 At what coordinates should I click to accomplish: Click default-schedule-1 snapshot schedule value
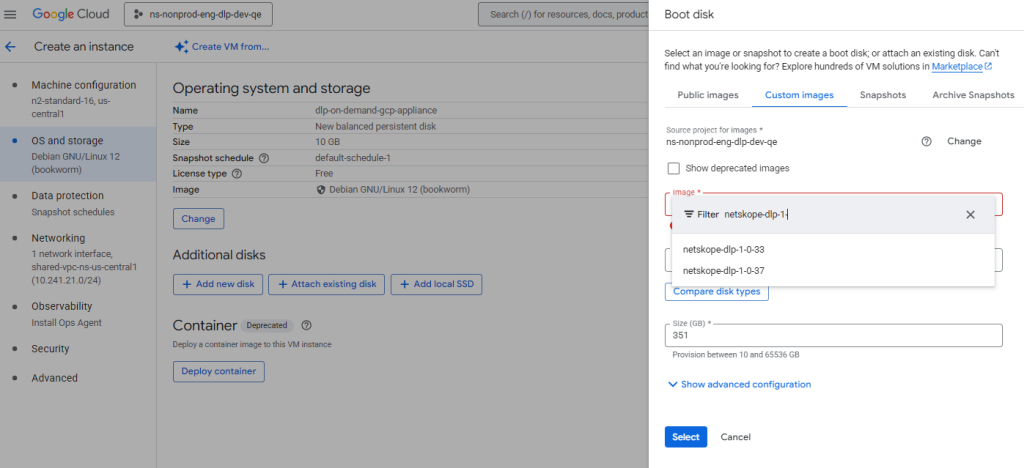[x=353, y=158]
